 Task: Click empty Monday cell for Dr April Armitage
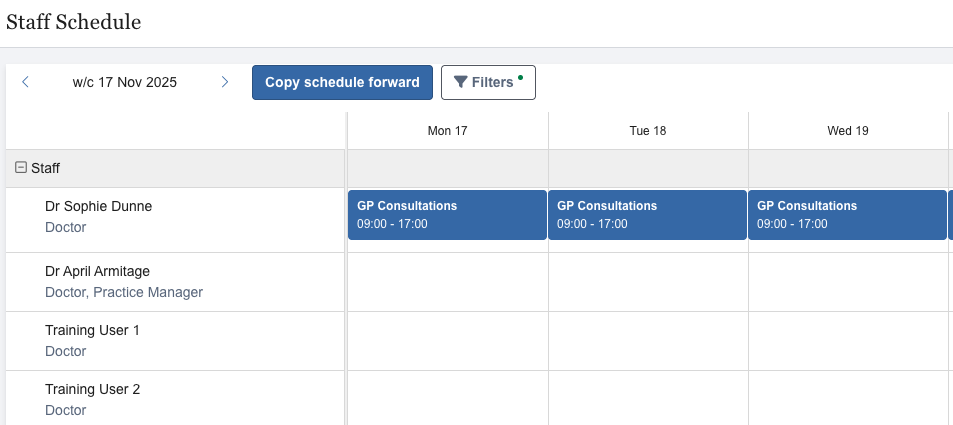point(447,282)
